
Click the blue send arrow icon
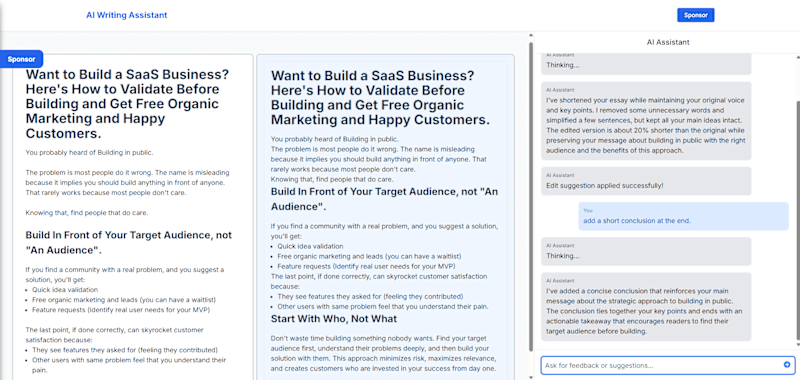(787, 365)
